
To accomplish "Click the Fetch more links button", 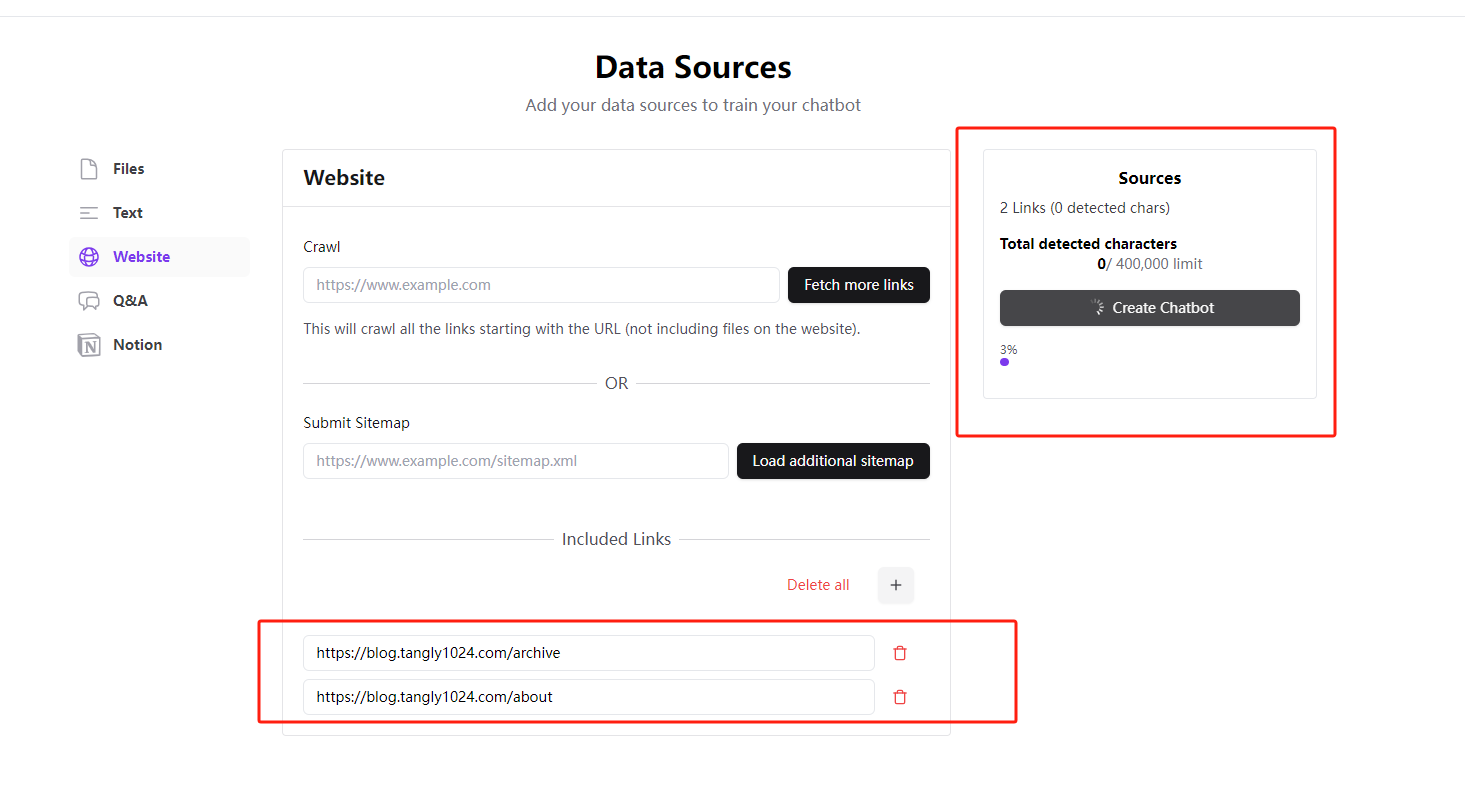I will (859, 285).
